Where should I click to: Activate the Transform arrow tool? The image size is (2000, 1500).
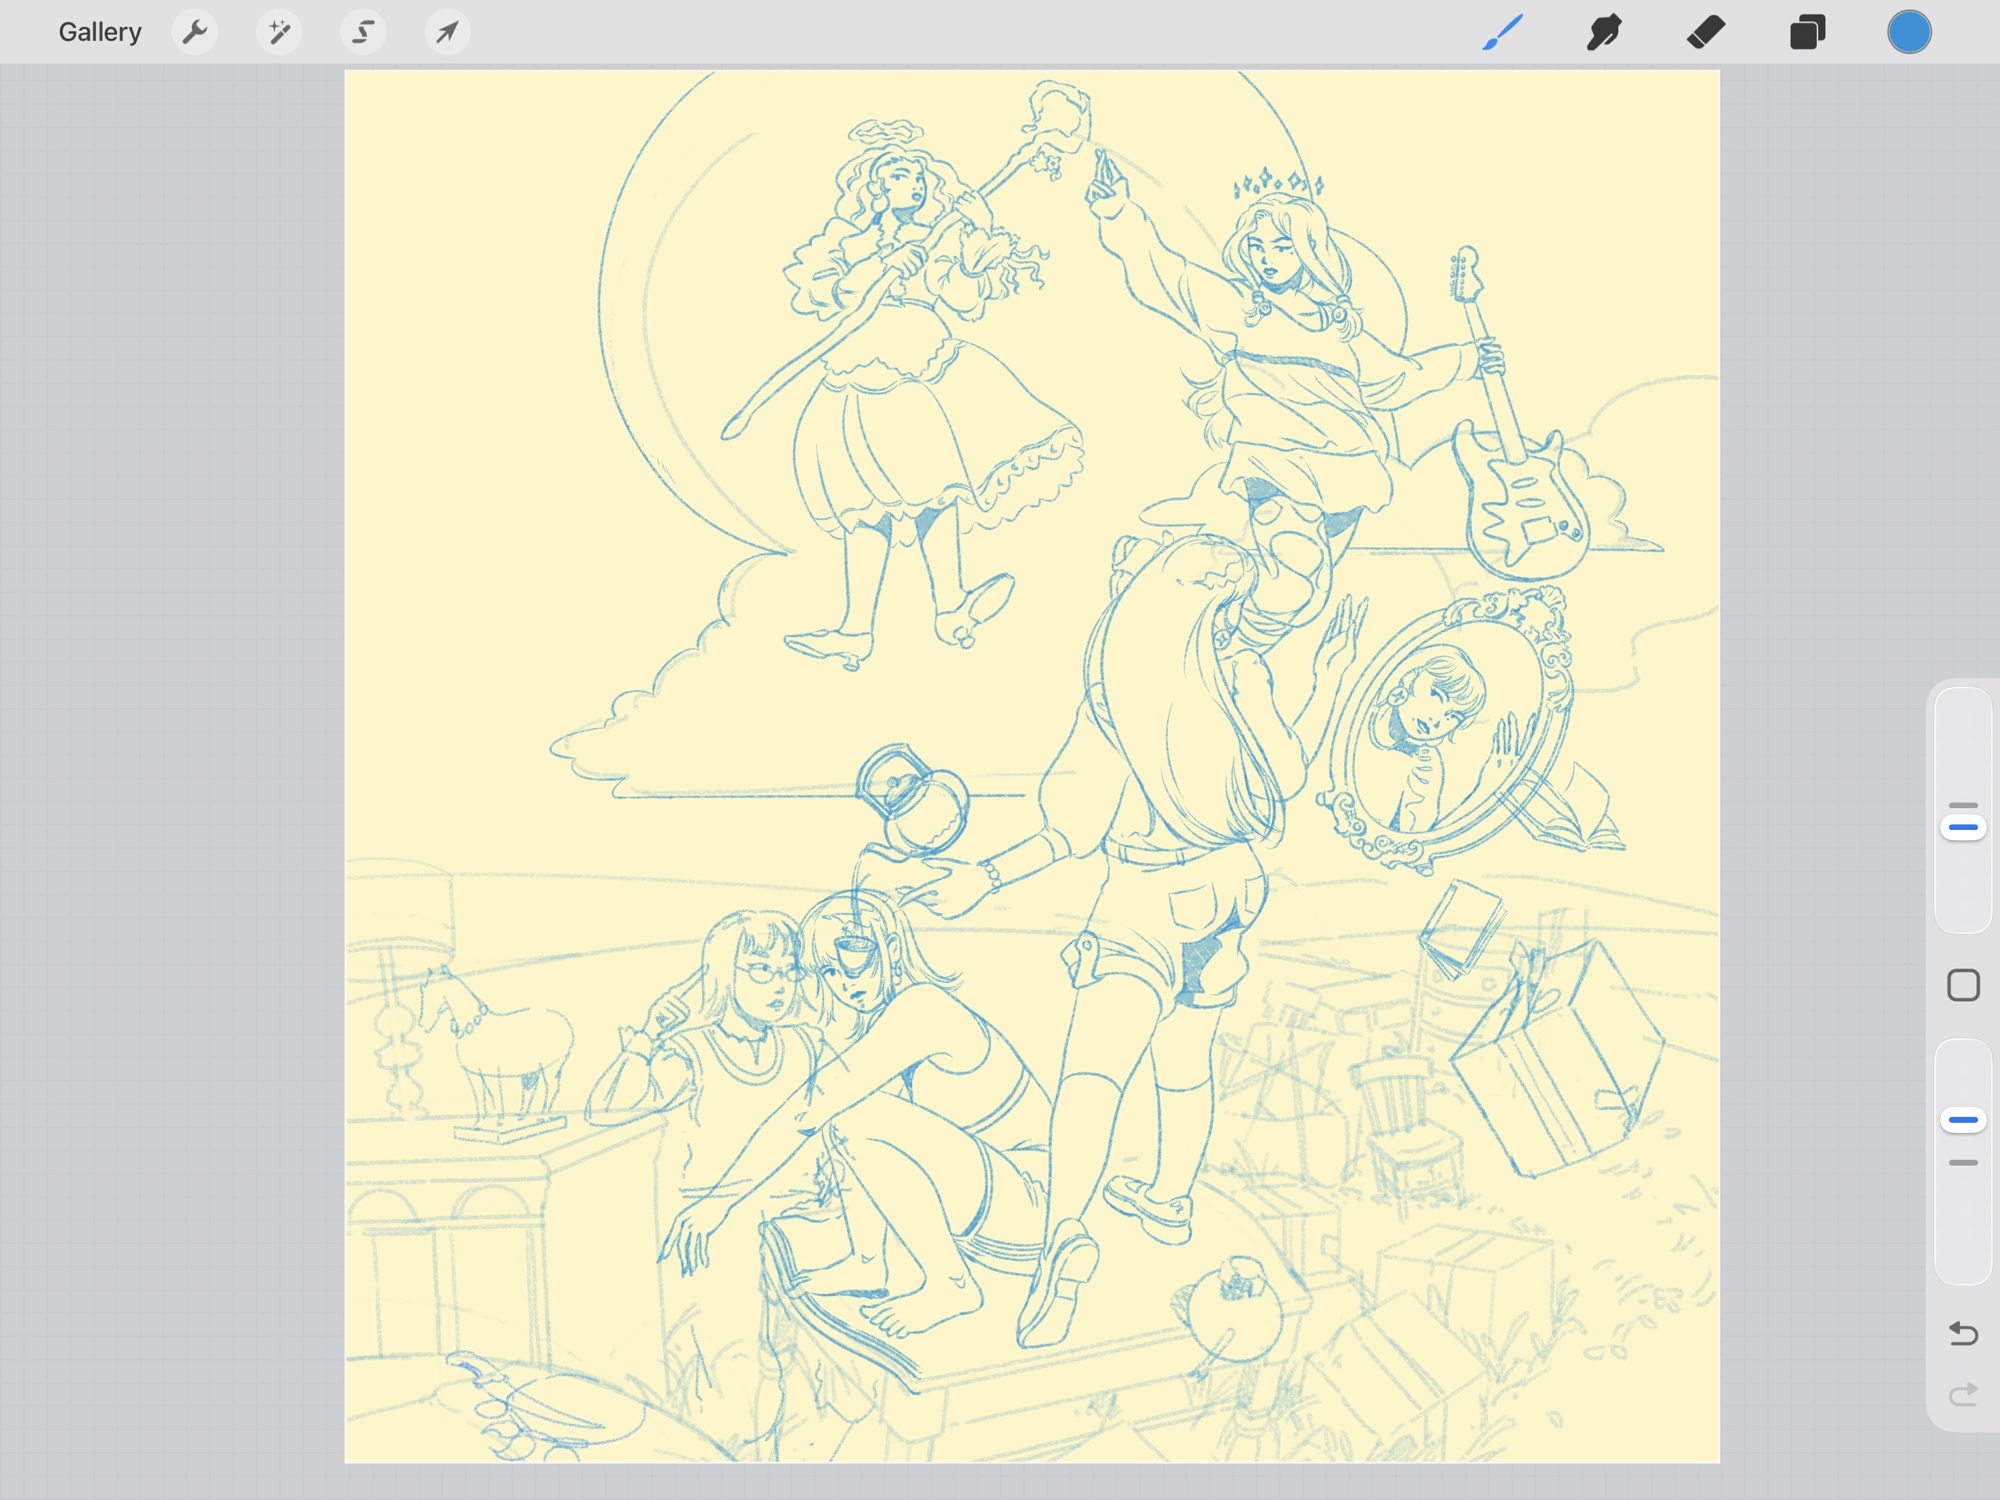[447, 32]
